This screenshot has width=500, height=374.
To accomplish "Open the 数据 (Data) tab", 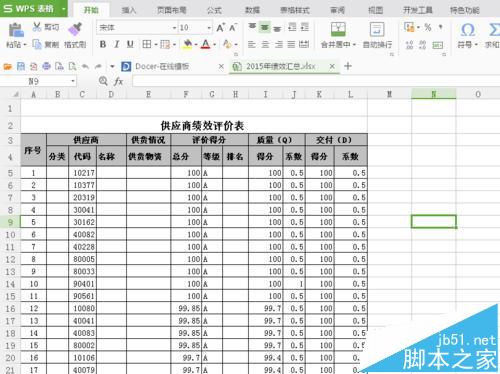I will (x=252, y=10).
